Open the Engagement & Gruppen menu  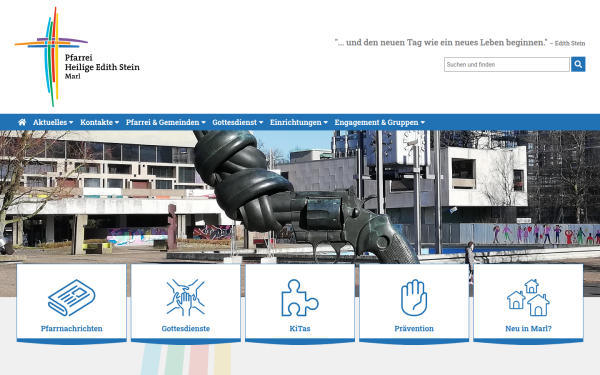380,122
